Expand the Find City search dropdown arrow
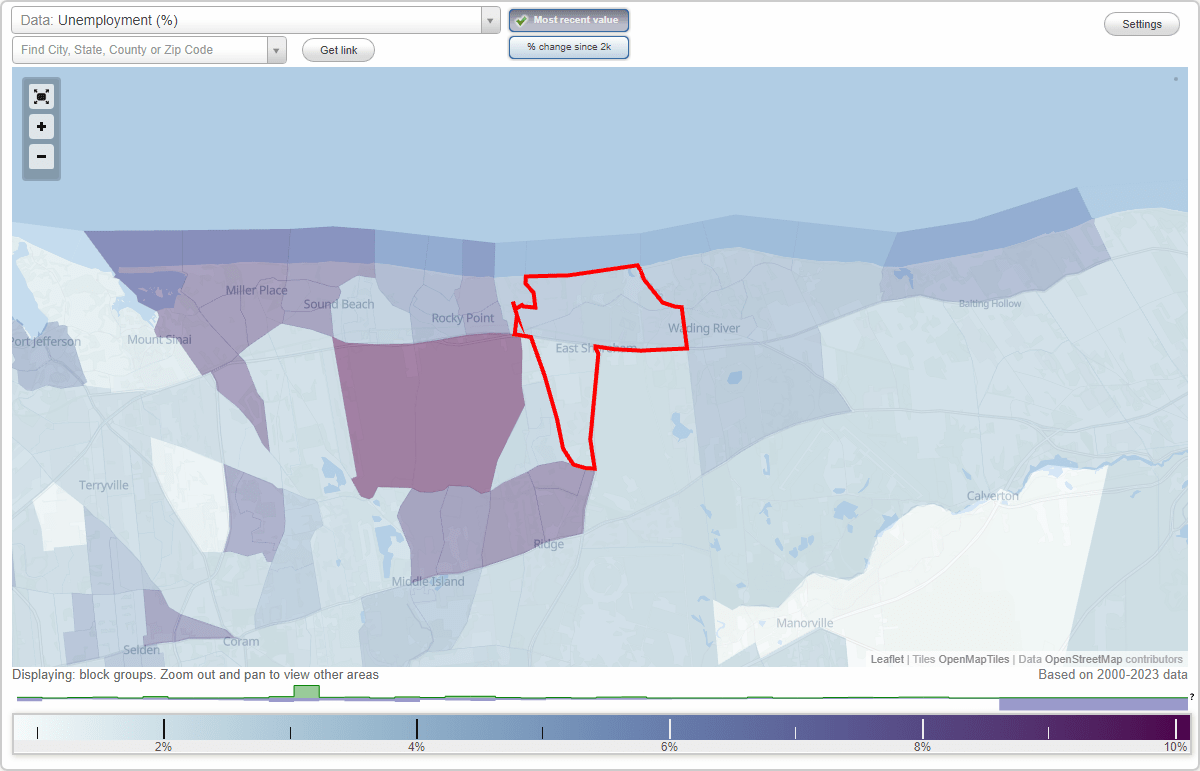 (x=277, y=49)
